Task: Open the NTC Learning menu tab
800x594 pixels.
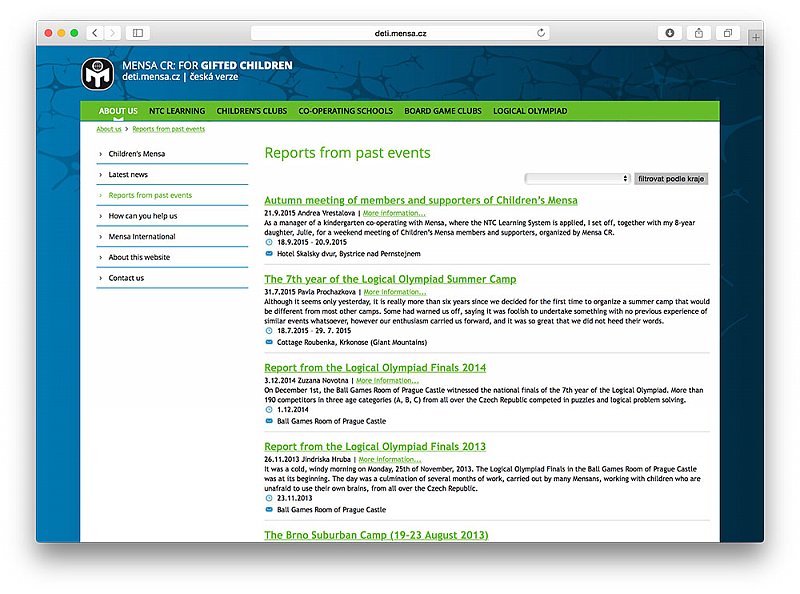Action: (x=177, y=111)
